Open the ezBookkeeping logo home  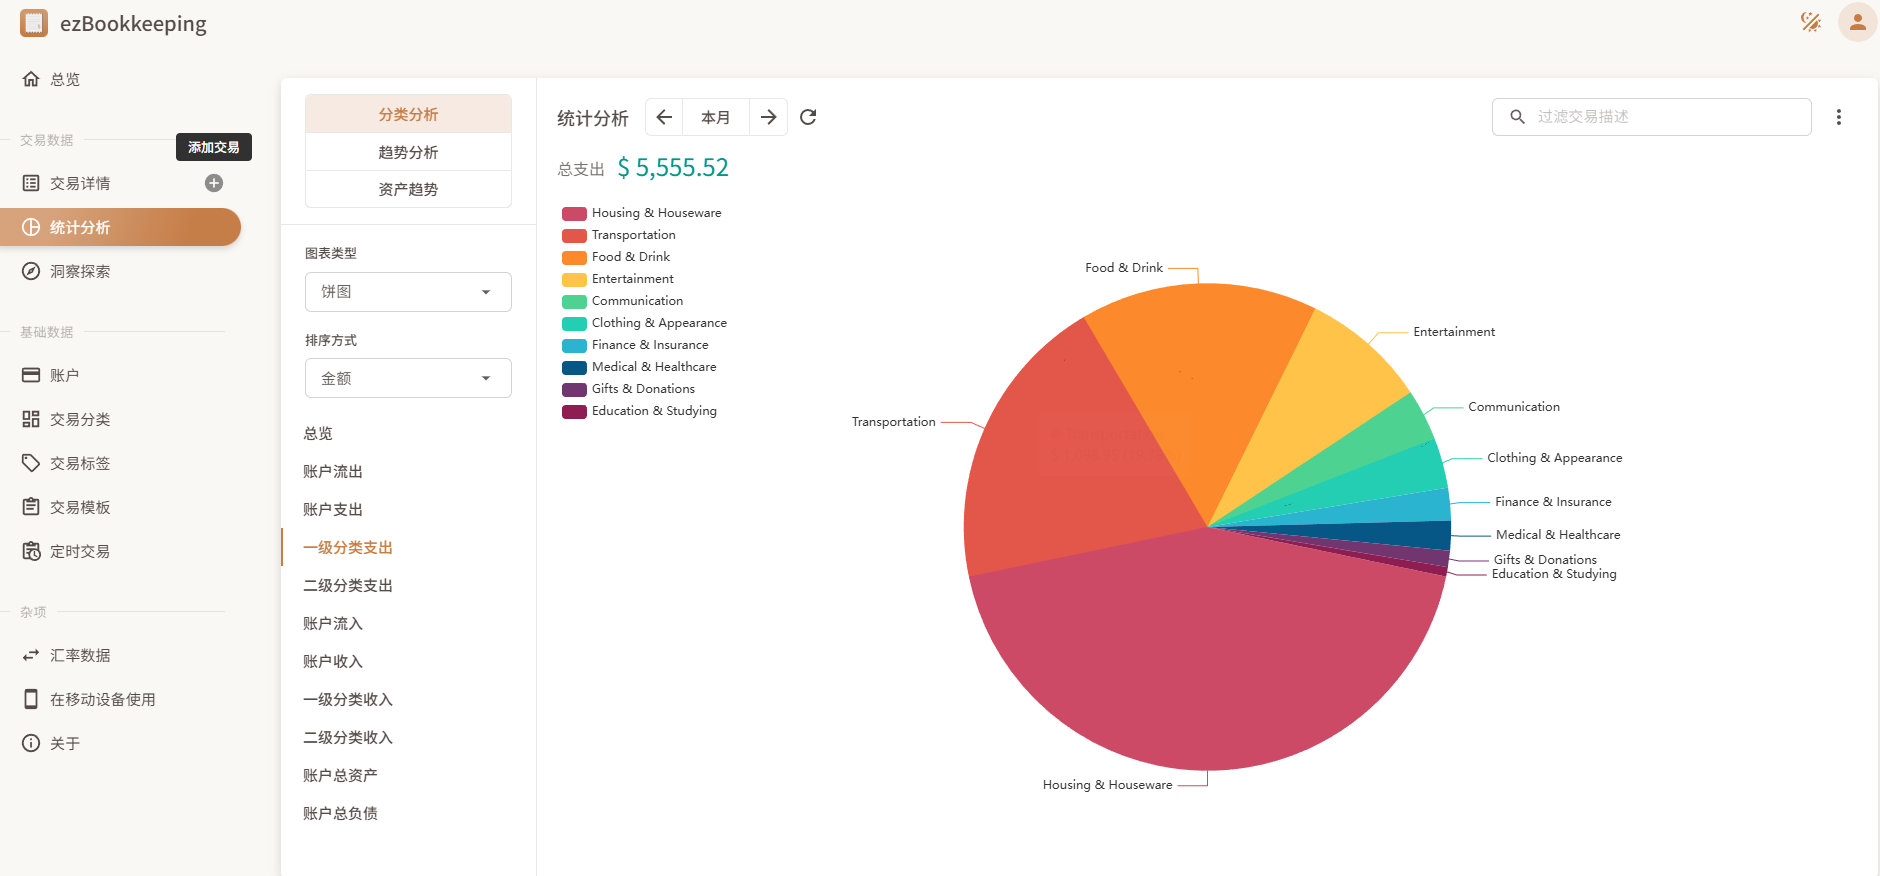[x=34, y=23]
